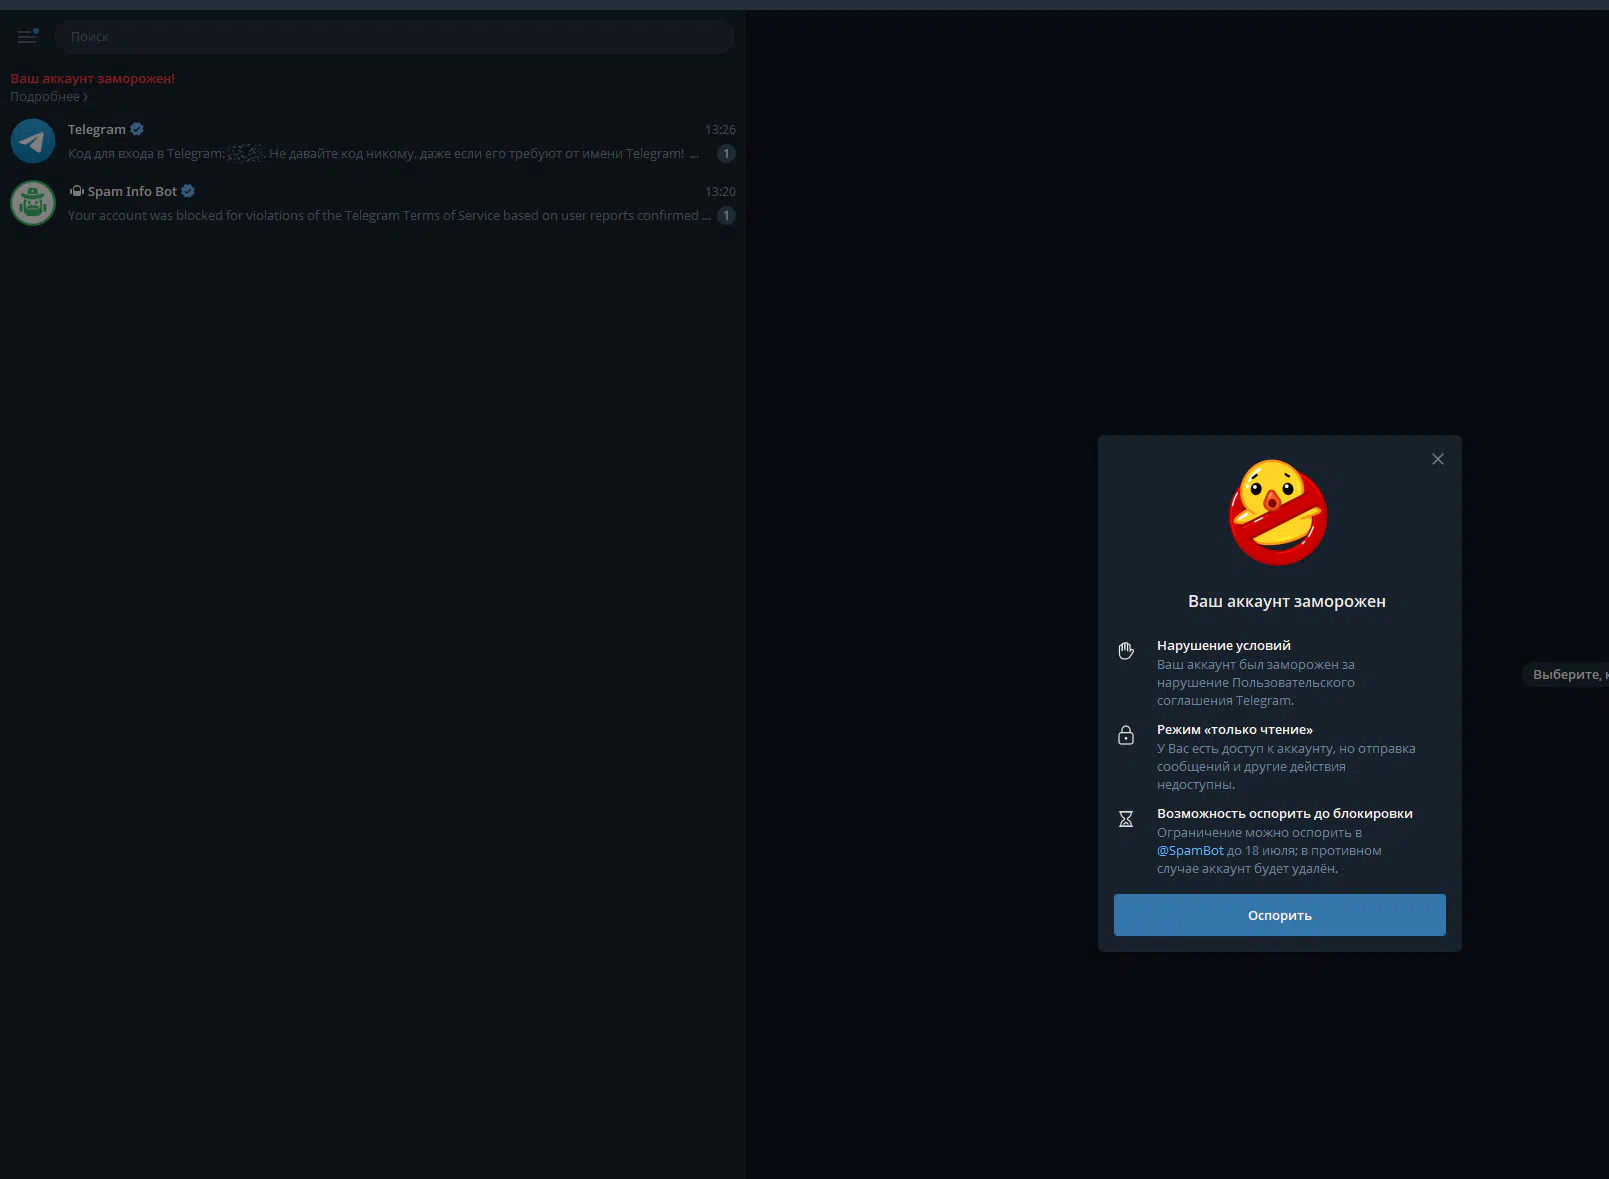The height and width of the screenshot is (1179, 1609).
Task: Click the lock icon beside Режим «только чтение»
Action: pyautogui.click(x=1126, y=735)
